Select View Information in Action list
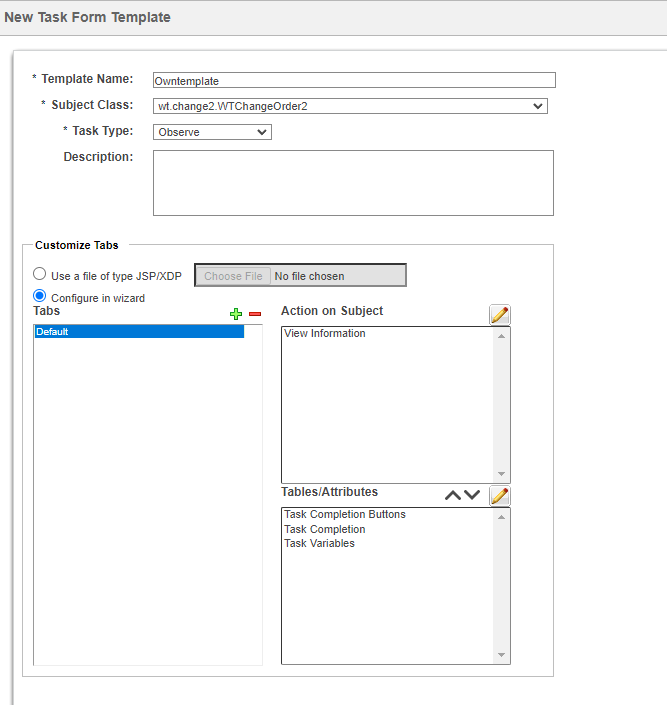This screenshot has width=667, height=705. [x=325, y=334]
